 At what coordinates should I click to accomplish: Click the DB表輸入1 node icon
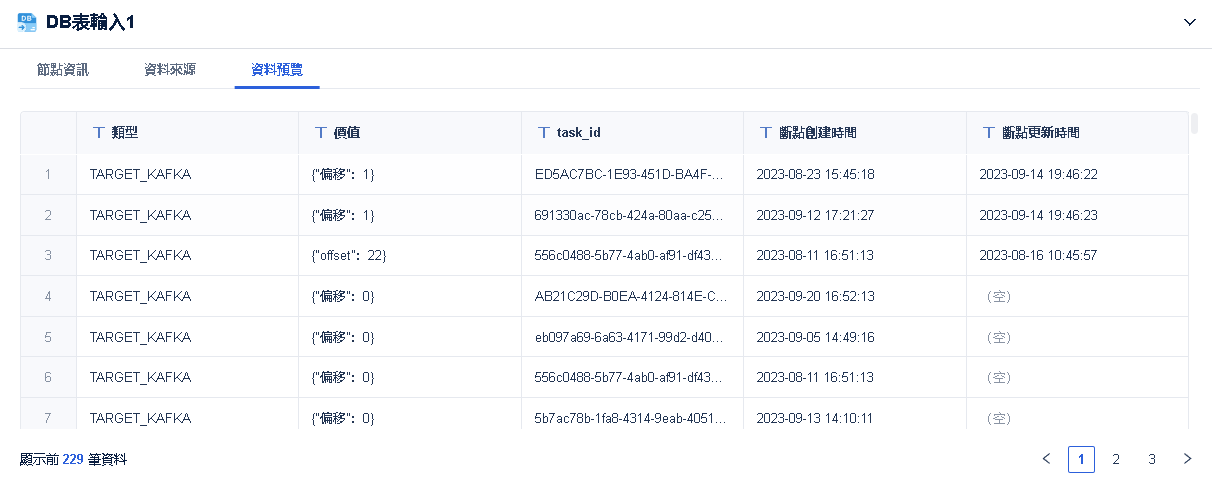coord(27,22)
